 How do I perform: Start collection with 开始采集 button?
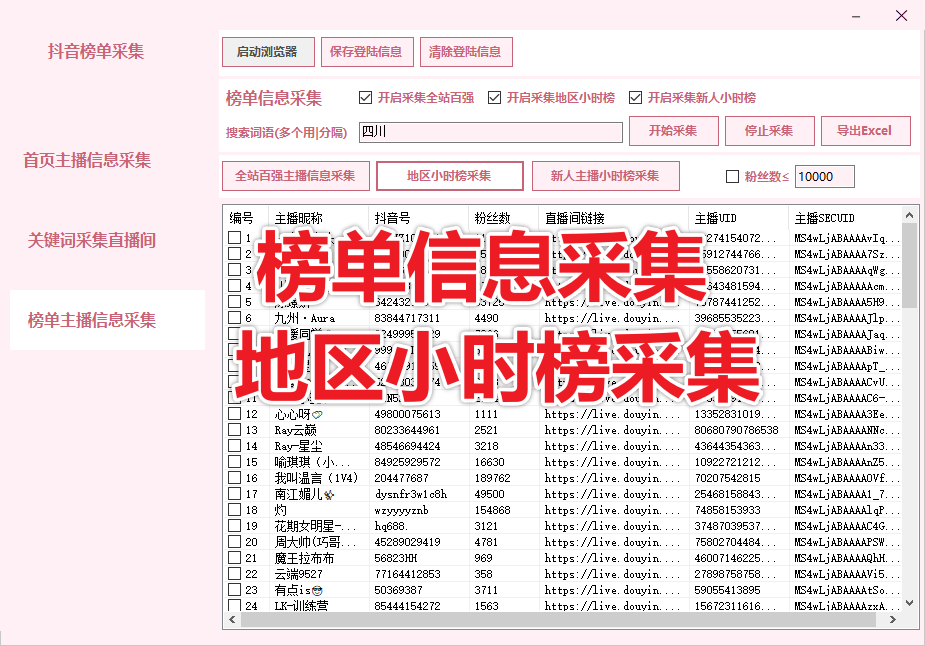click(674, 131)
